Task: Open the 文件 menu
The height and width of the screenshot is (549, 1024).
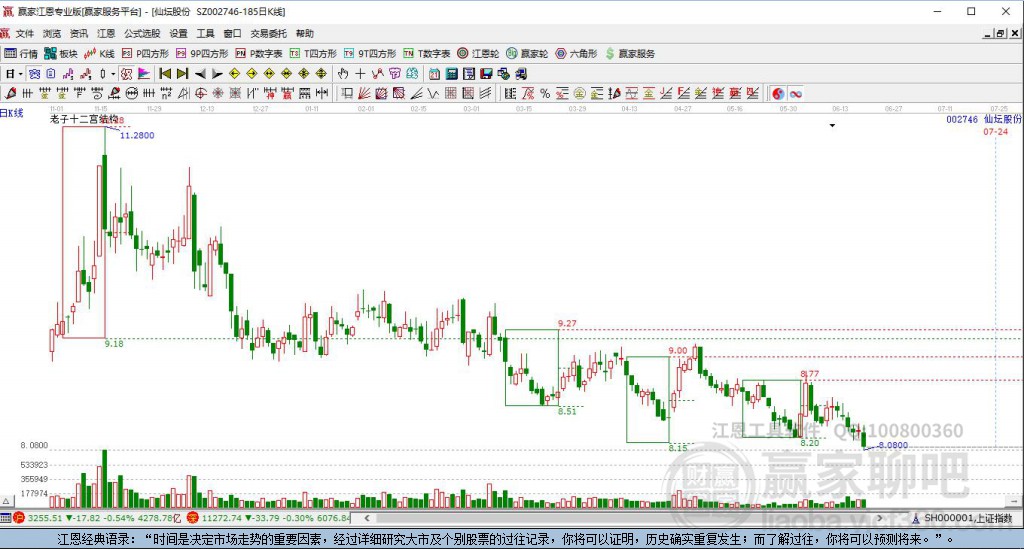Action: (x=24, y=33)
